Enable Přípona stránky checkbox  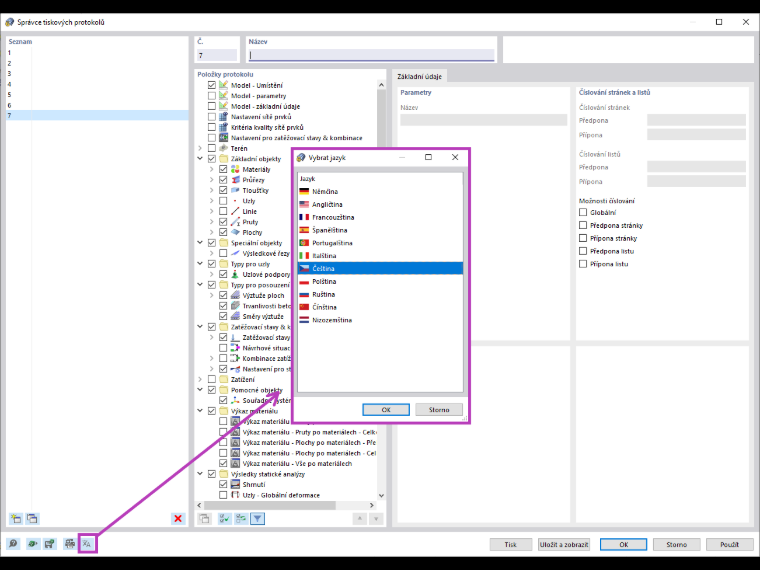(x=583, y=238)
